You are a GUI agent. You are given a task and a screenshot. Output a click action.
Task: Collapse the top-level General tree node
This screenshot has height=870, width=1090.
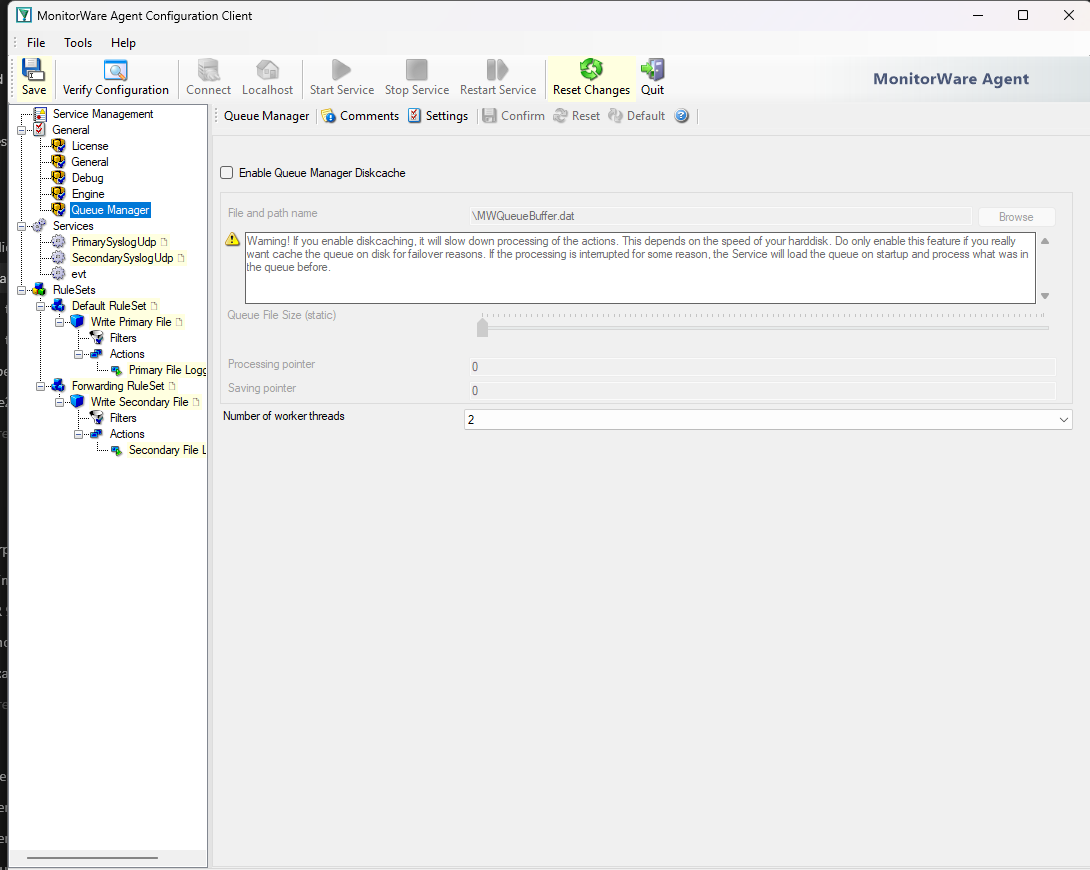(x=22, y=130)
